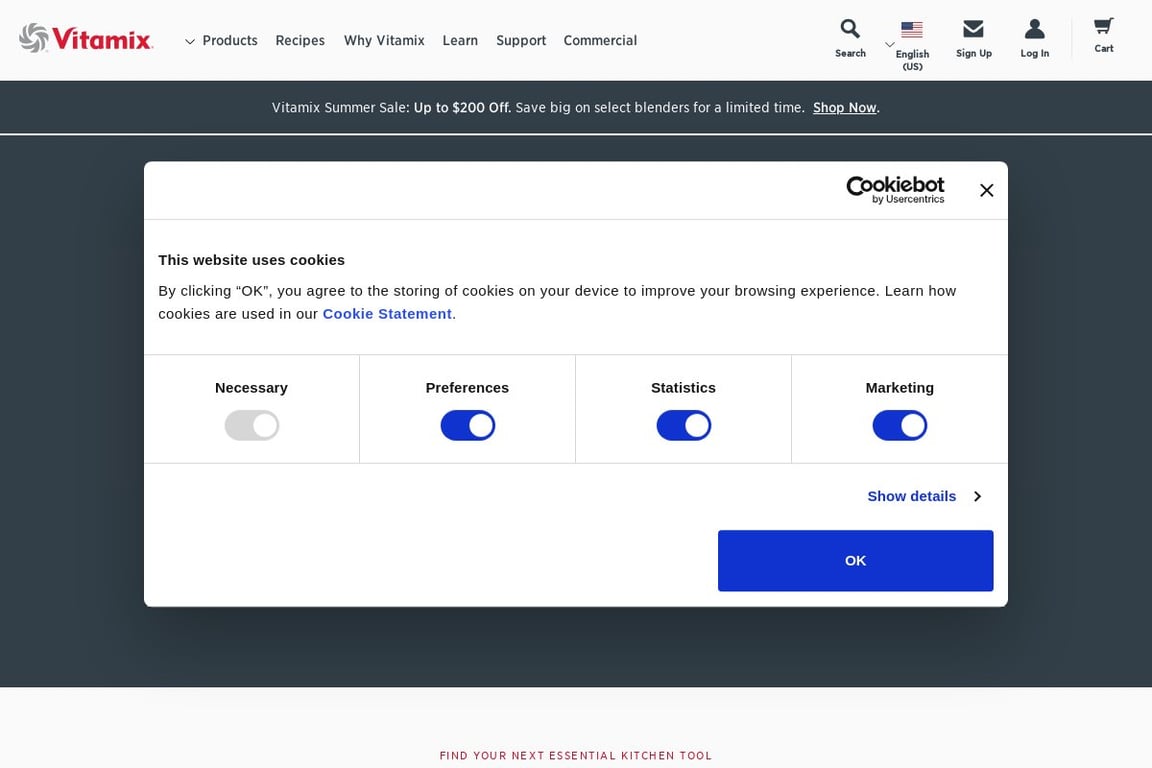Click the Necessary category label

pos(251,388)
